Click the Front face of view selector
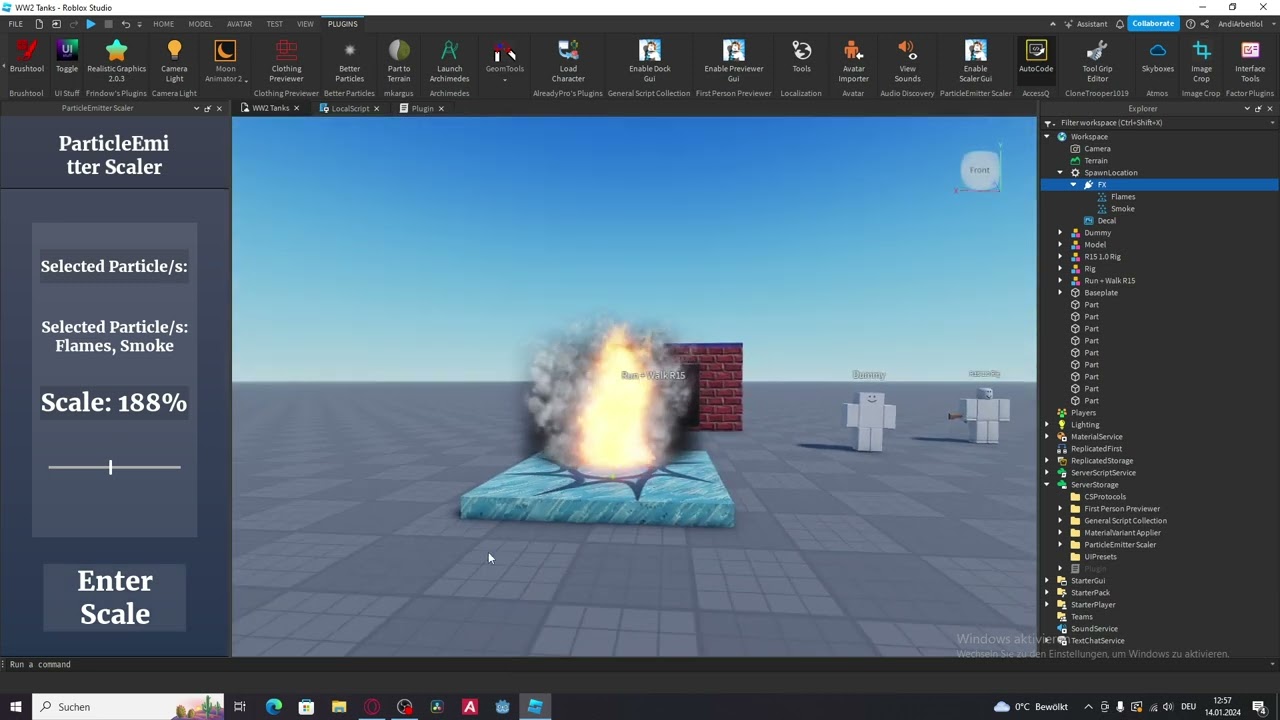1280x720 pixels. coord(979,170)
